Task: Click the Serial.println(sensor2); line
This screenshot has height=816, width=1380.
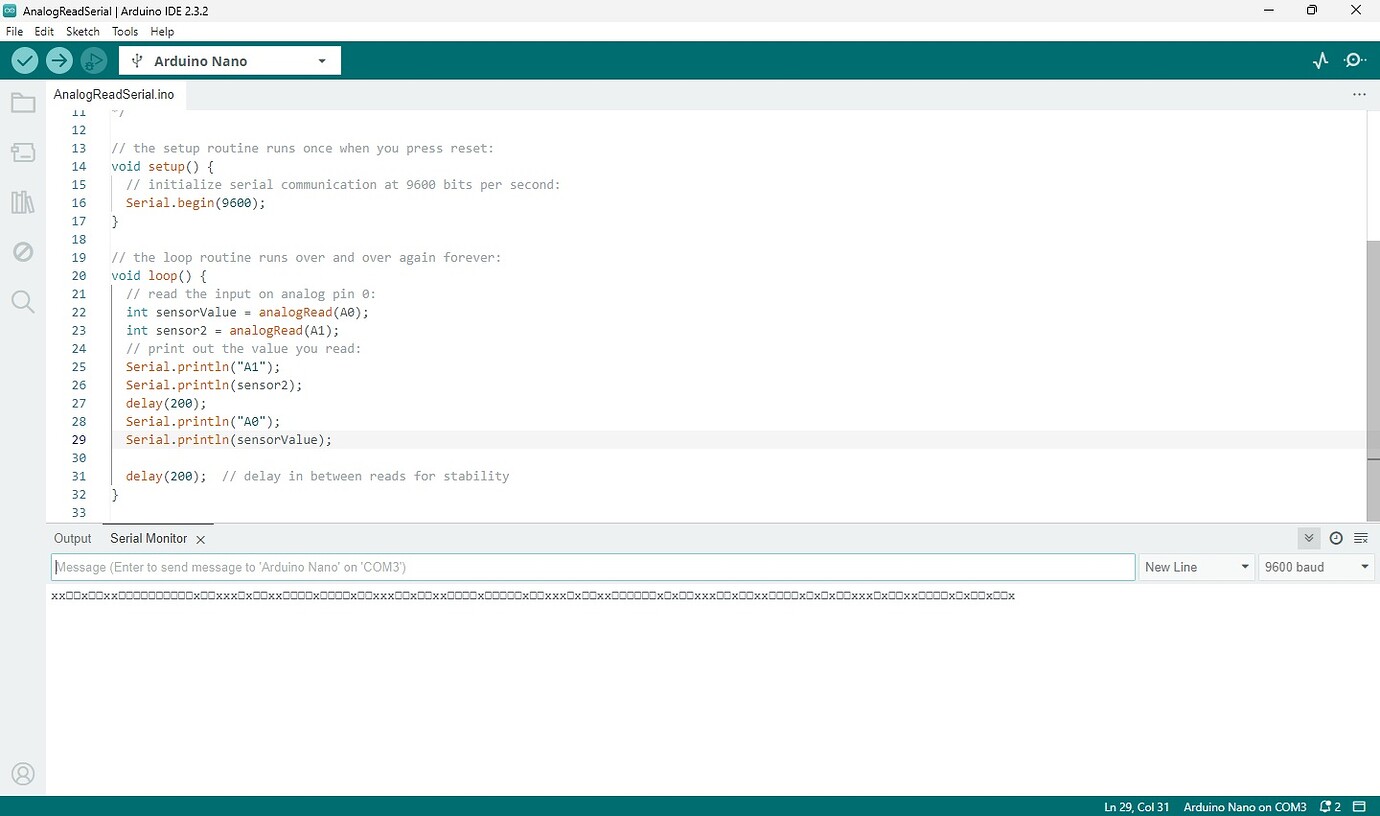Action: pos(214,385)
